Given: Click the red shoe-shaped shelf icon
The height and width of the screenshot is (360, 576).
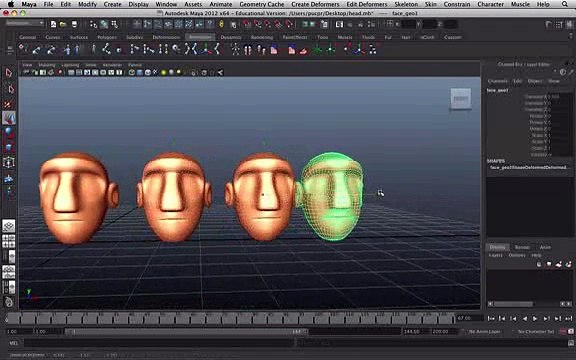Looking at the screenshot, I should point(303,51).
